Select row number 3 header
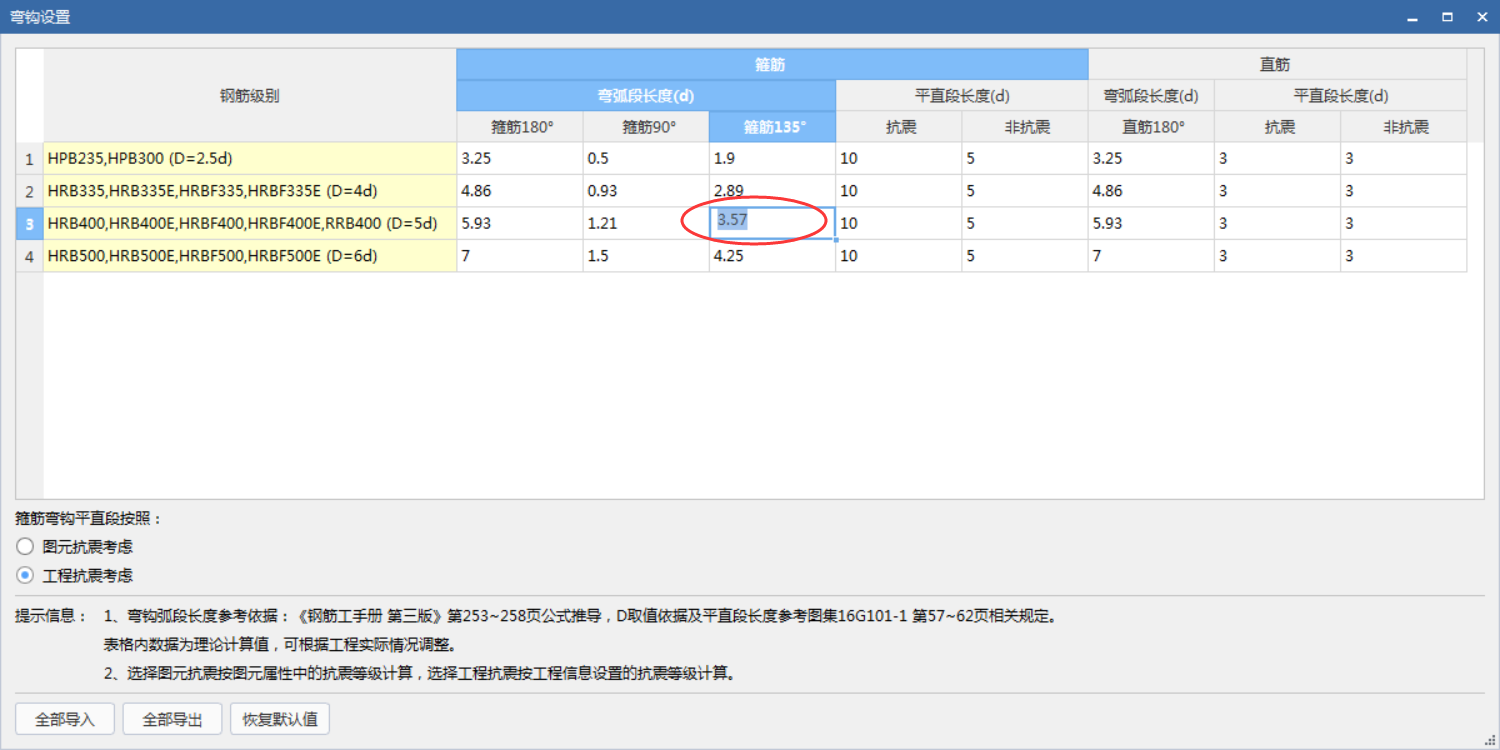Image resolution: width=1500 pixels, height=750 pixels. click(30, 224)
